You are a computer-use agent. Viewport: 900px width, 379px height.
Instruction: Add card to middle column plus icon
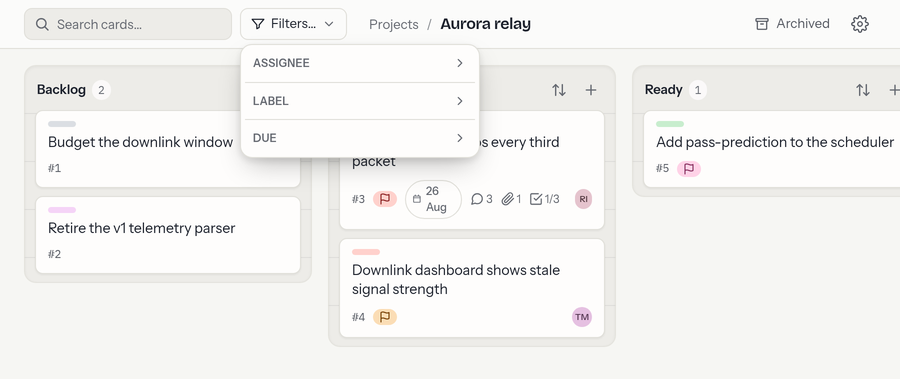[x=591, y=90]
